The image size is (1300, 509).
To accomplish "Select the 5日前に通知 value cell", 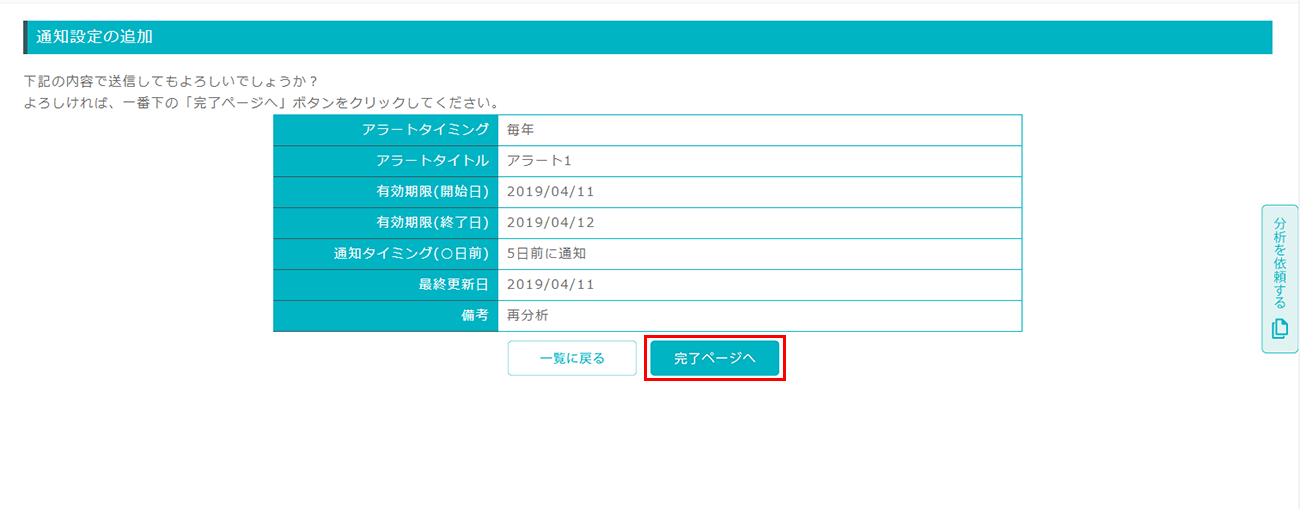I will (x=760, y=254).
